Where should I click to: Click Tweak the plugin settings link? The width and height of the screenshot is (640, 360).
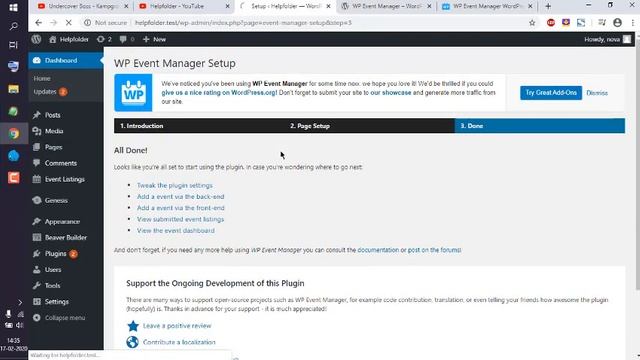point(175,185)
